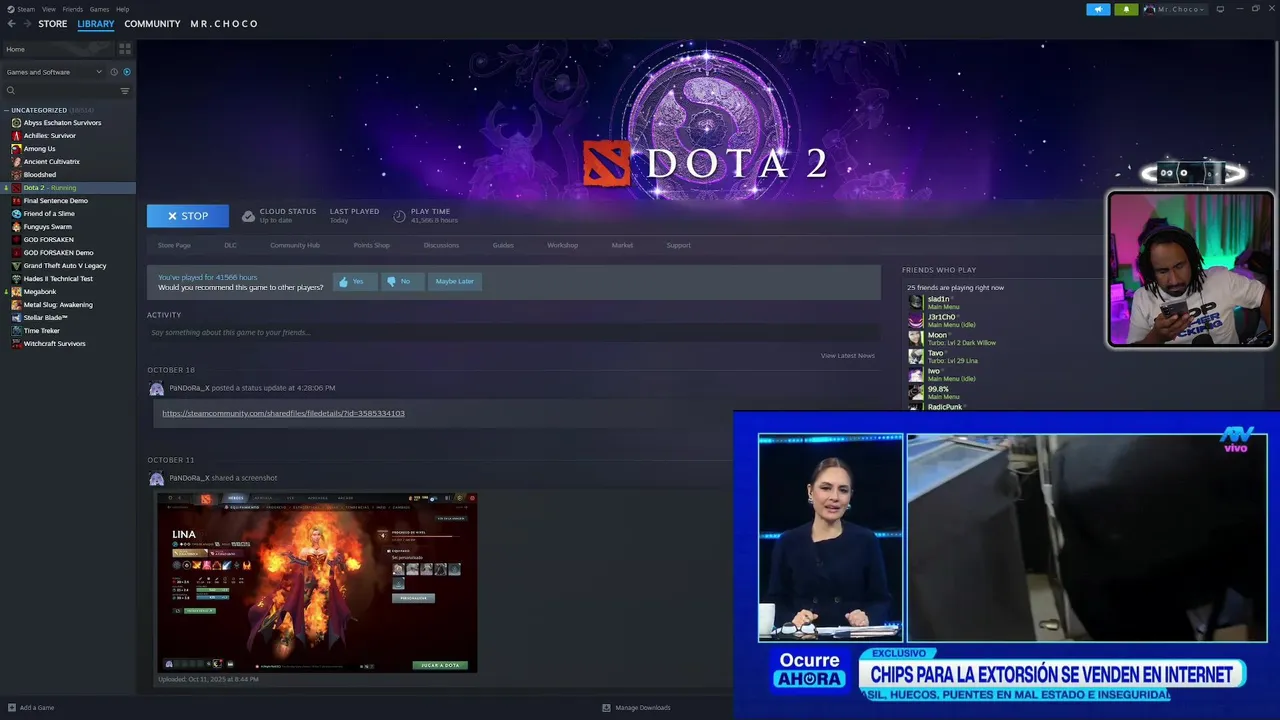Go back with the left arrow

pyautogui.click(x=11, y=24)
